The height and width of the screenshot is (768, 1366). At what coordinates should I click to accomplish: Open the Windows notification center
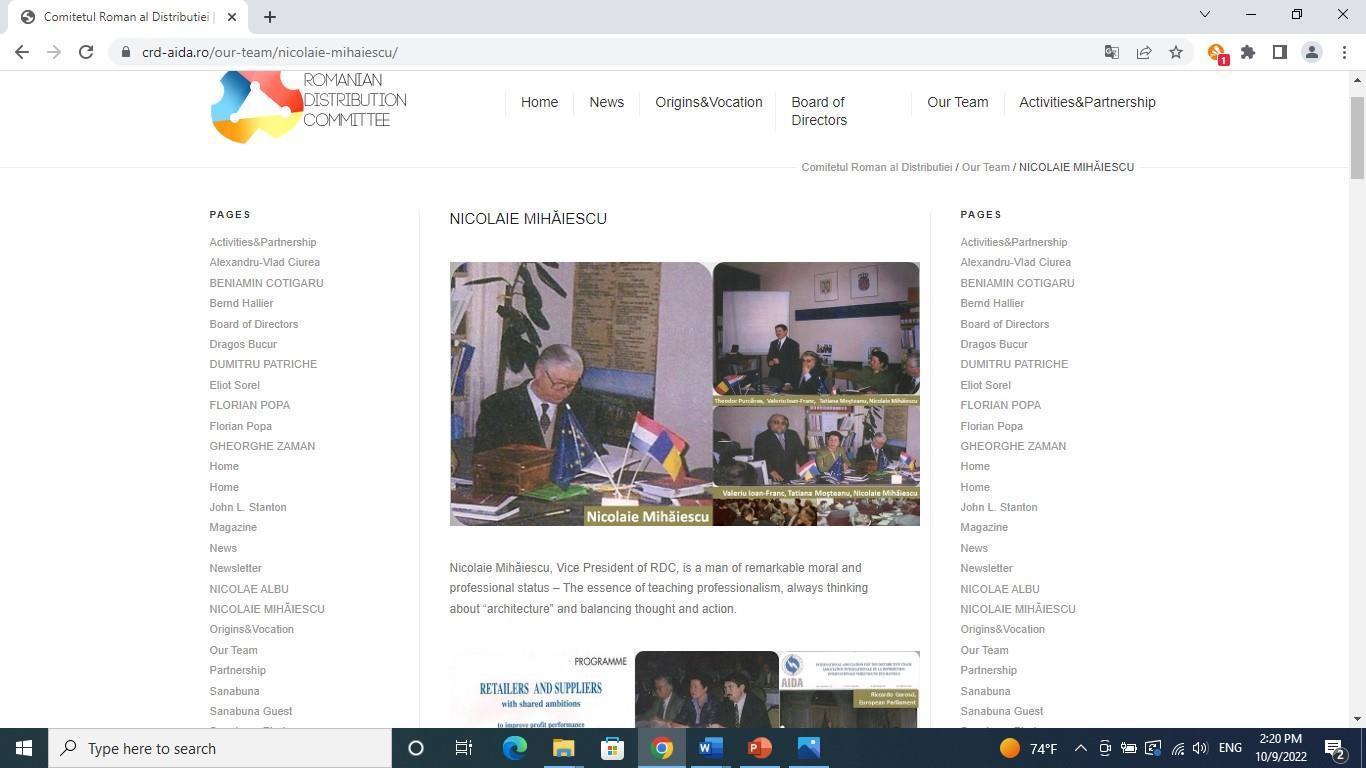point(1334,748)
